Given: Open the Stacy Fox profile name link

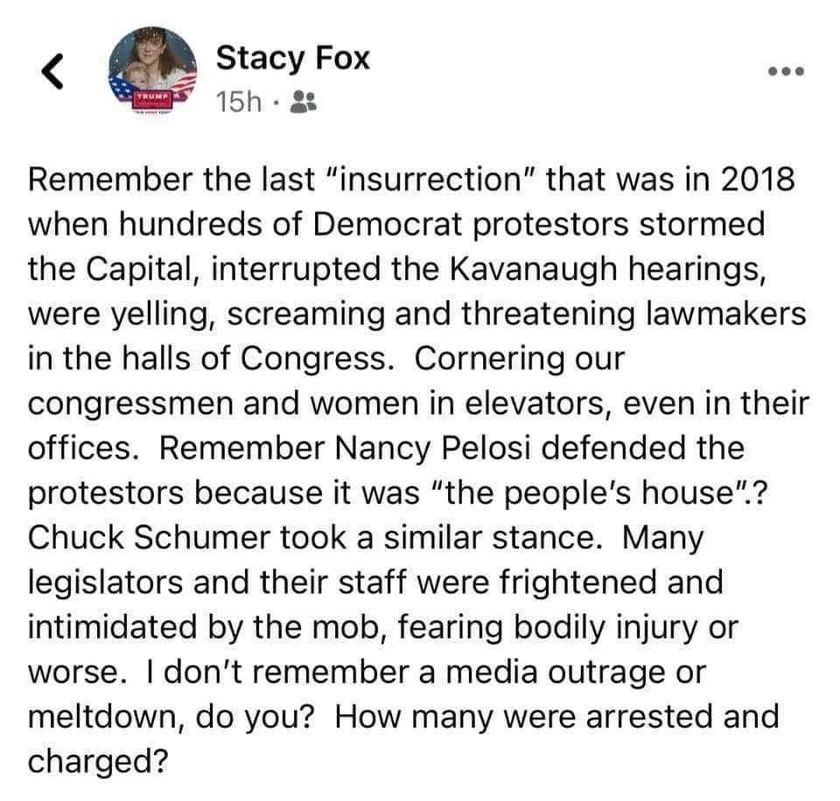Looking at the screenshot, I should click(x=293, y=58).
